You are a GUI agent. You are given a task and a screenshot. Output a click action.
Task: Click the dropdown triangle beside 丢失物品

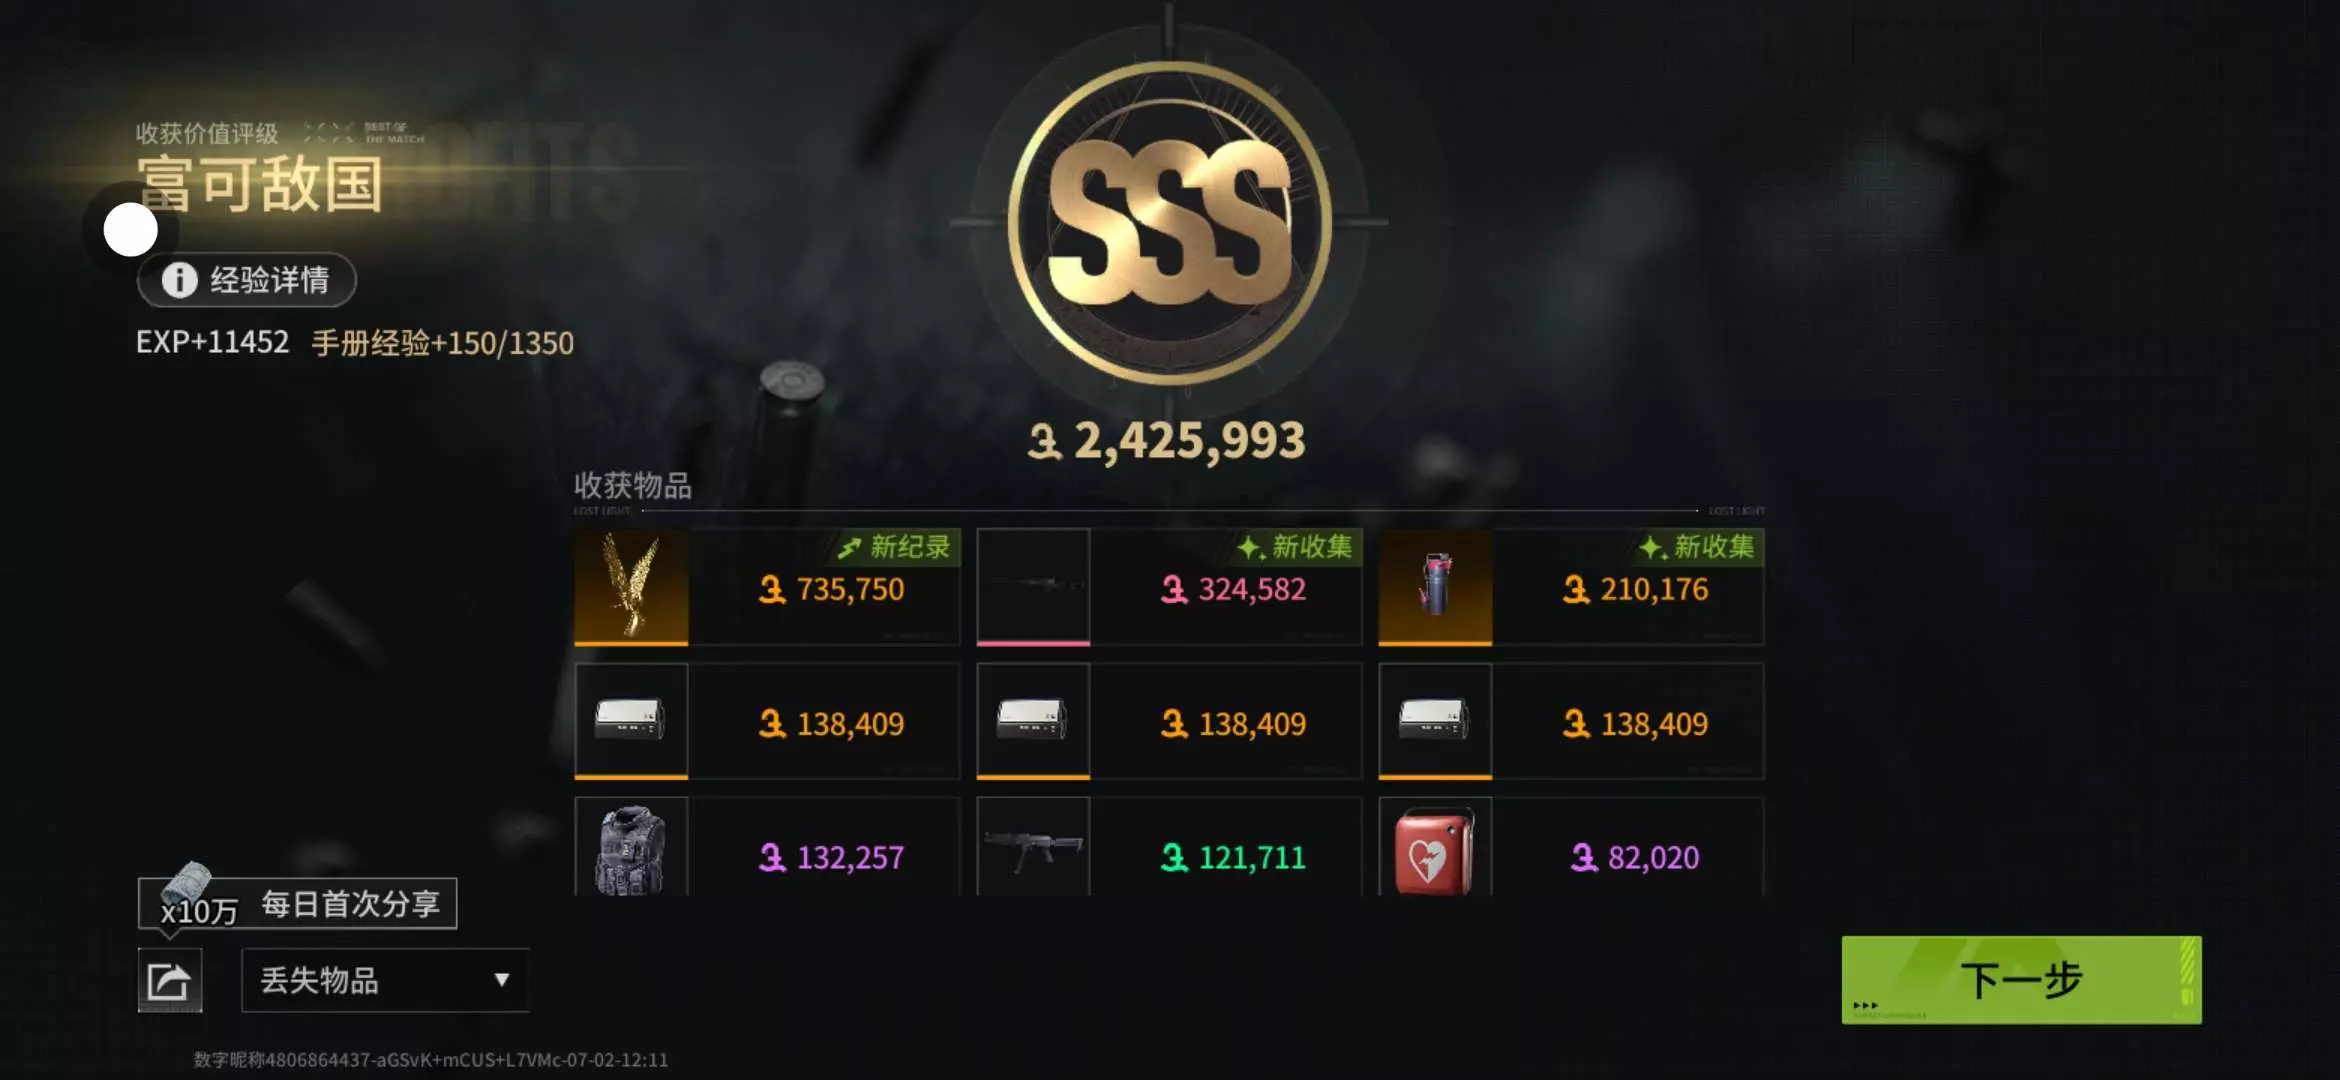coord(502,980)
